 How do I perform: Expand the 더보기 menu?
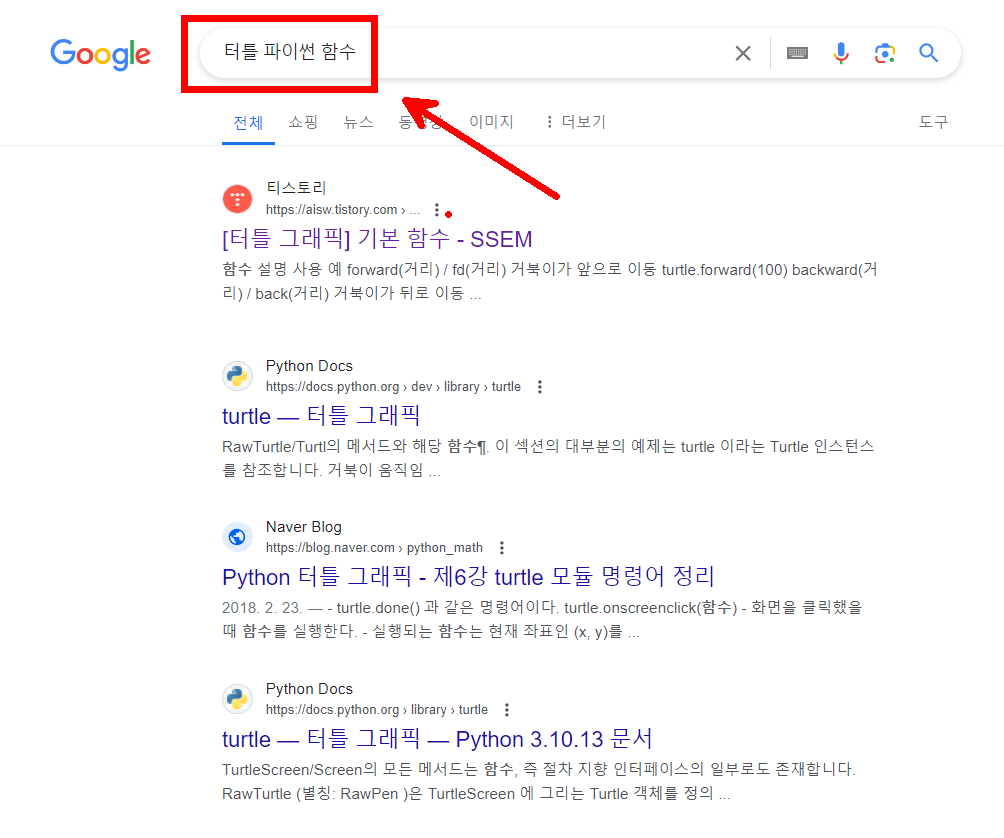tap(575, 122)
